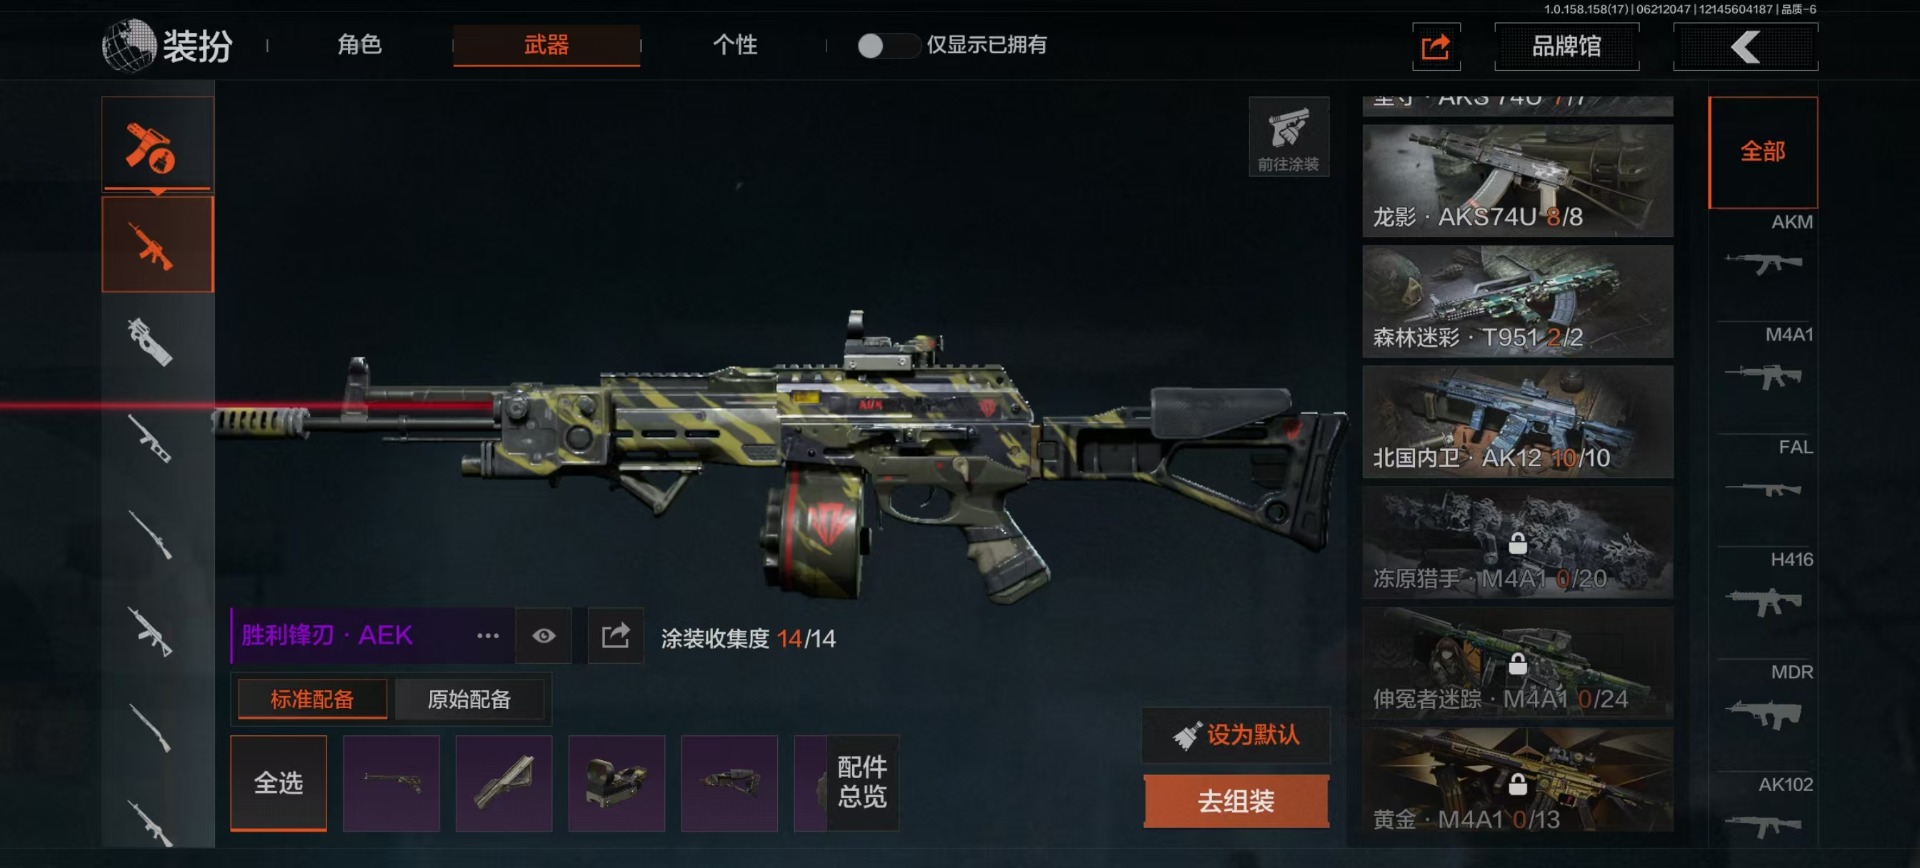This screenshot has width=1920, height=868.
Task: Click the orange 去组装 button
Action: (1236, 802)
